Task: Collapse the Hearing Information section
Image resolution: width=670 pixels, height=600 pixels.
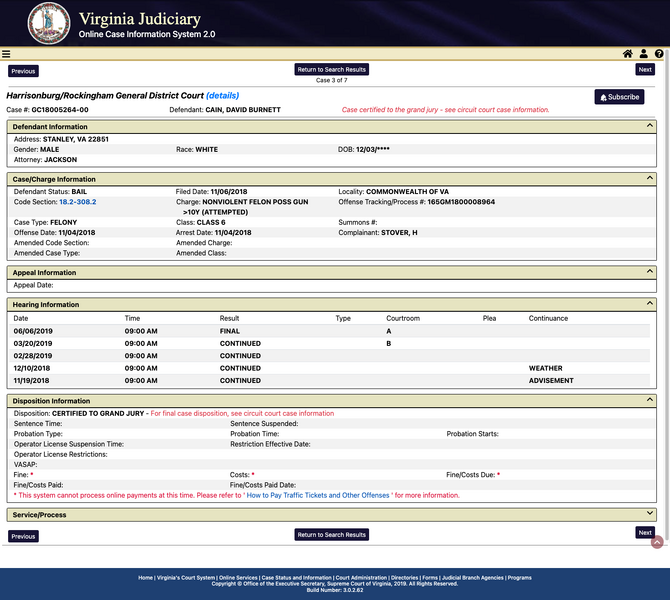Action: click(x=649, y=303)
